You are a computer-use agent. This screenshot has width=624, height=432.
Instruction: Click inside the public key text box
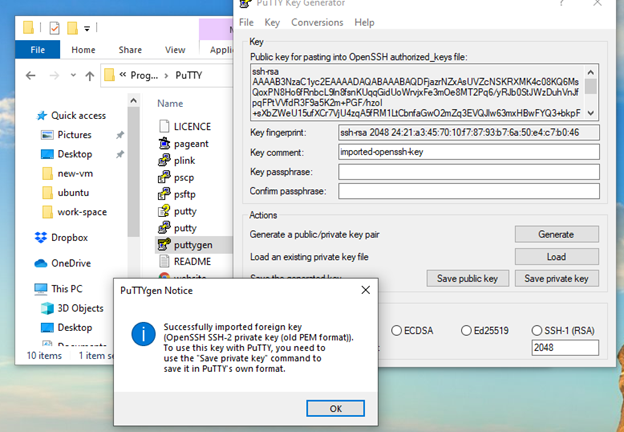pyautogui.click(x=418, y=92)
